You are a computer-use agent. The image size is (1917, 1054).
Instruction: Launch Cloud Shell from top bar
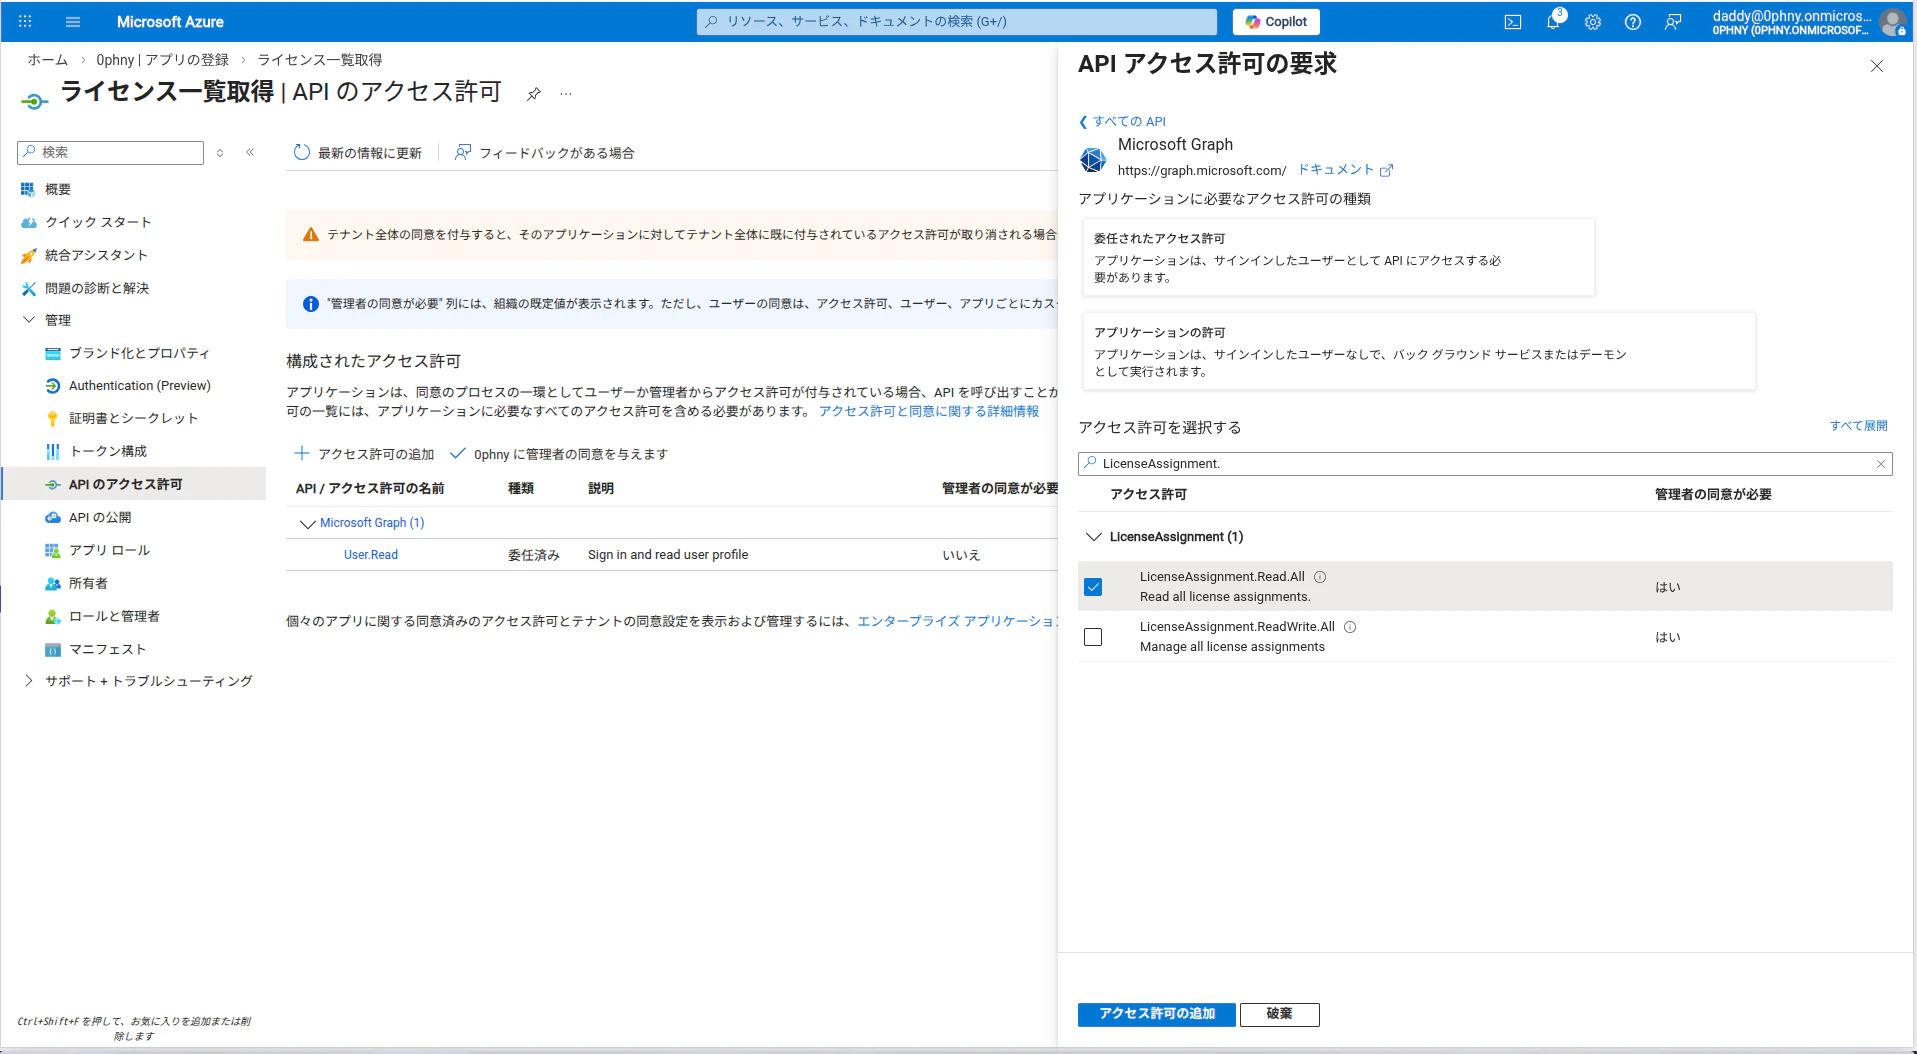pyautogui.click(x=1513, y=22)
